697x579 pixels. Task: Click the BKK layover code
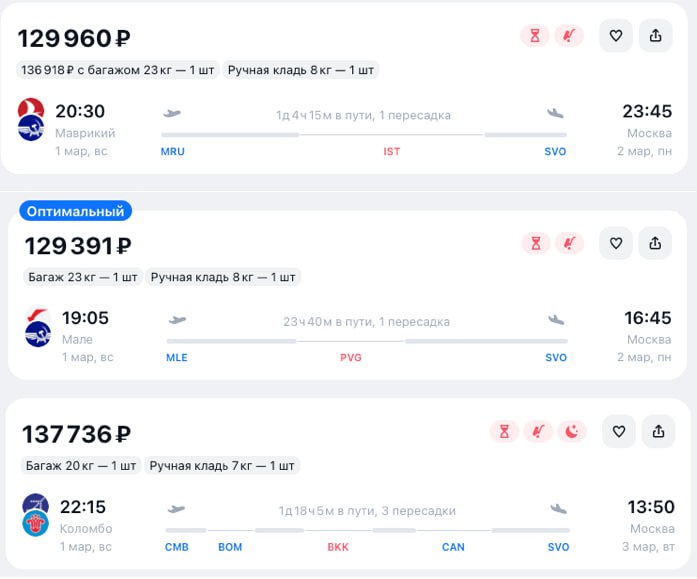pos(338,547)
